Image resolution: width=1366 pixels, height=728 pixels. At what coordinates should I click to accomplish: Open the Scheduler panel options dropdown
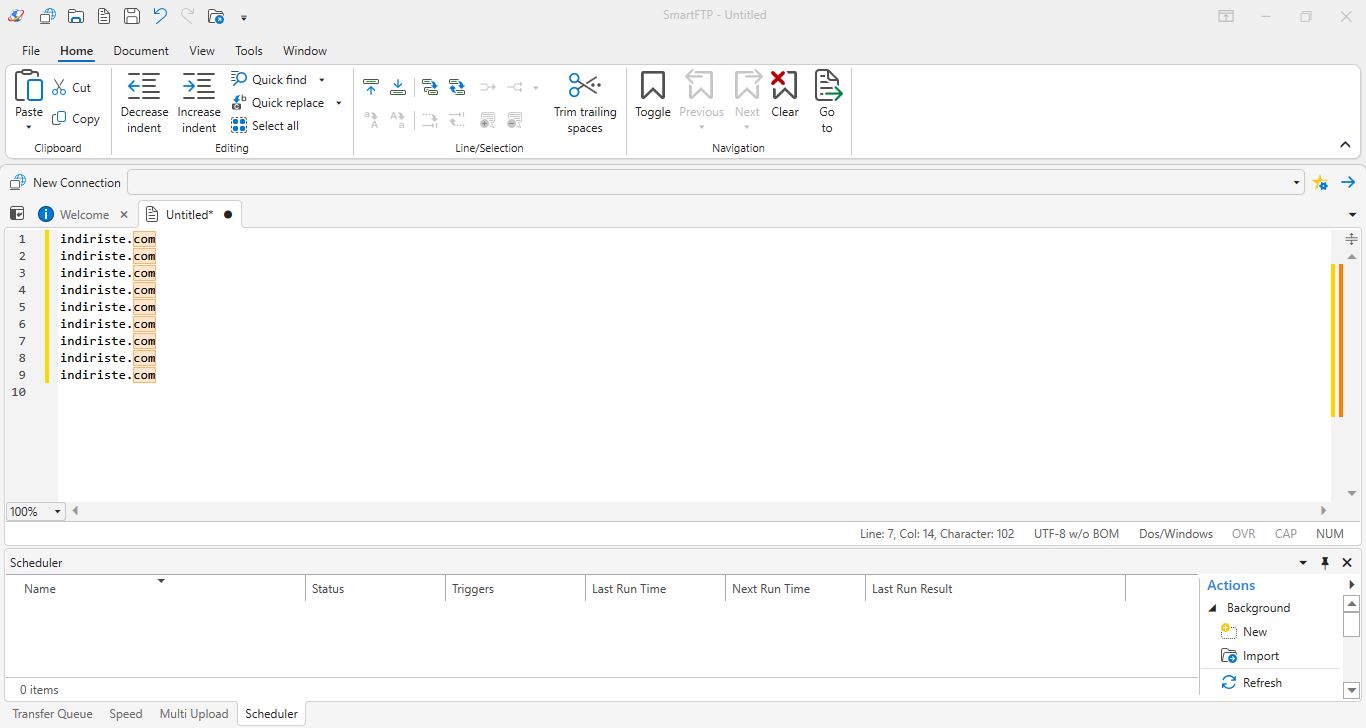1303,563
